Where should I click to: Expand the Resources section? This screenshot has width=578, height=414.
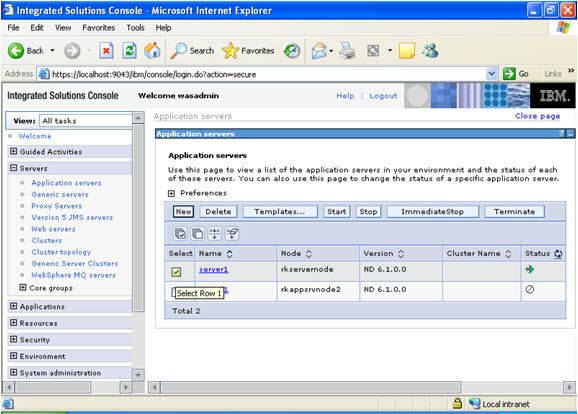(14, 323)
